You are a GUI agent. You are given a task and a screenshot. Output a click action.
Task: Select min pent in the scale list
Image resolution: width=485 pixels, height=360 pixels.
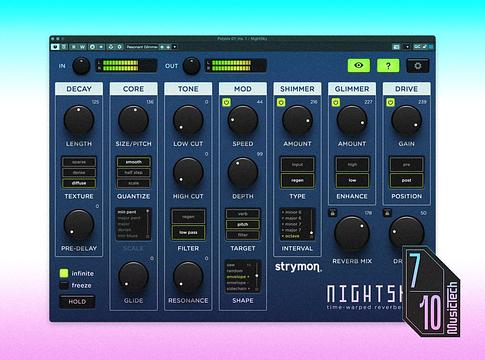(x=127, y=212)
